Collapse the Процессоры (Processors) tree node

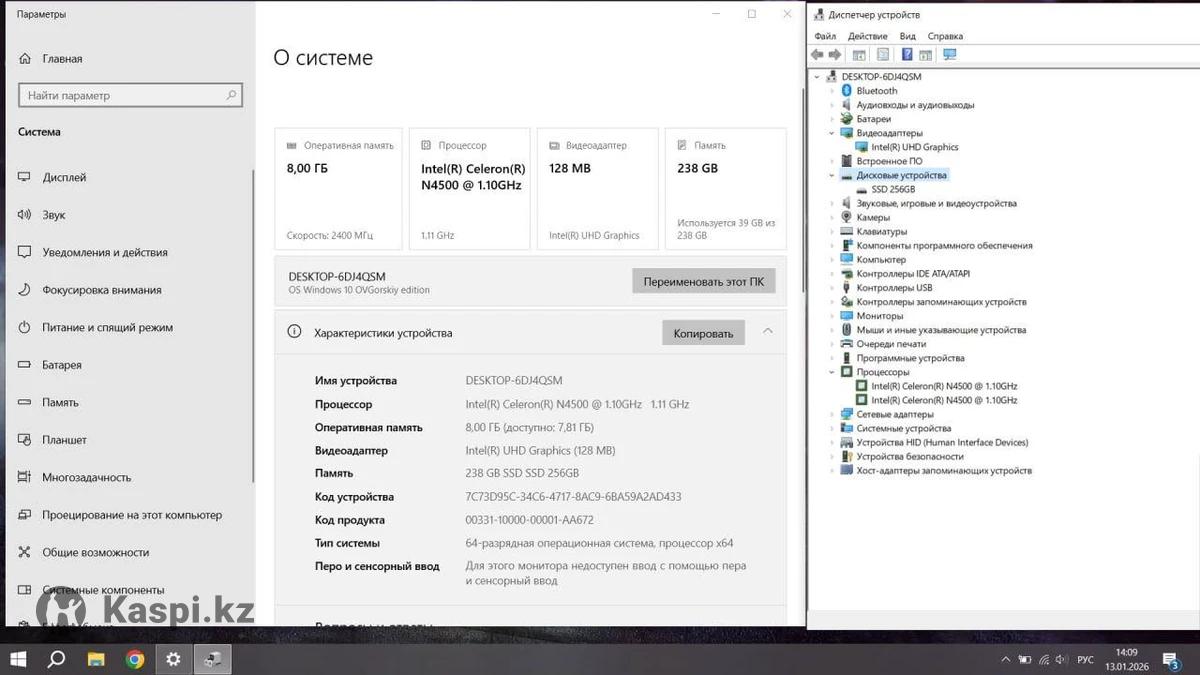click(x=831, y=372)
